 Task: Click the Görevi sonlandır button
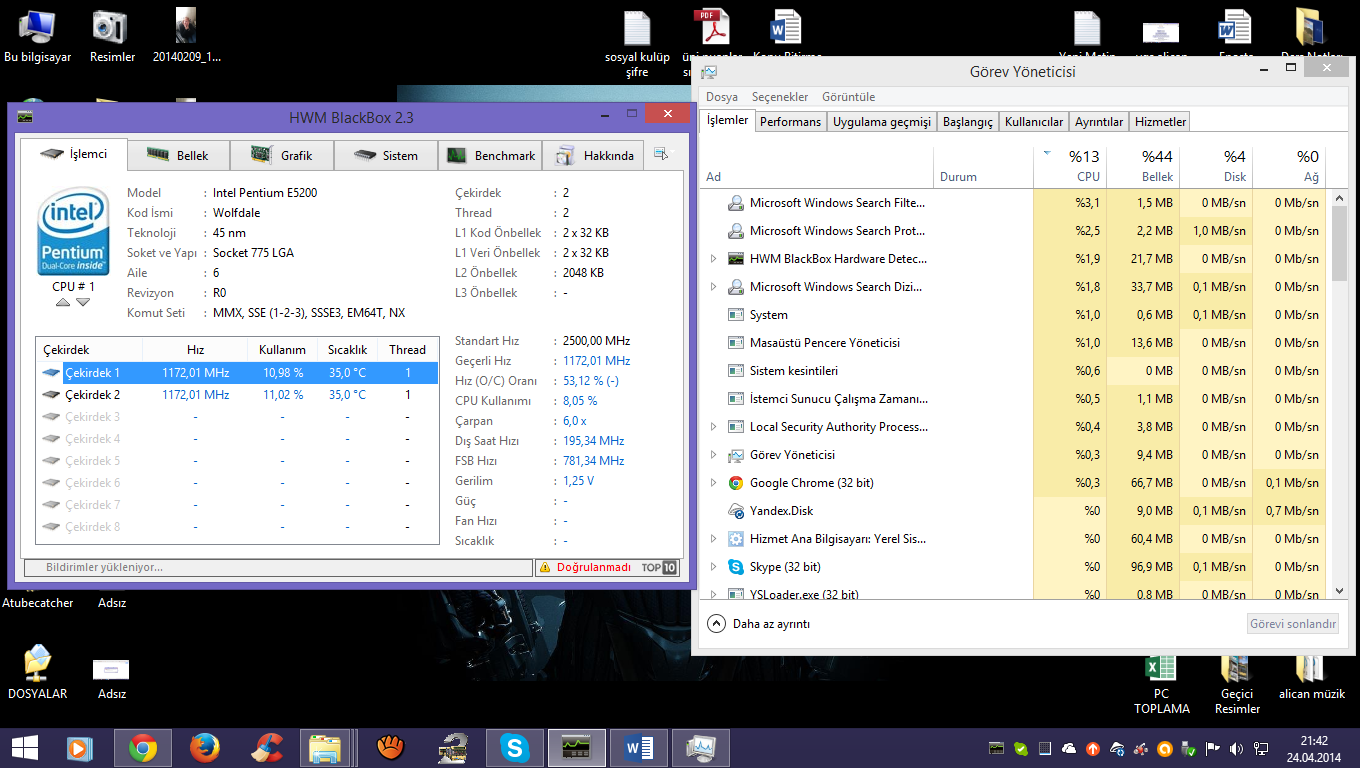click(1293, 623)
